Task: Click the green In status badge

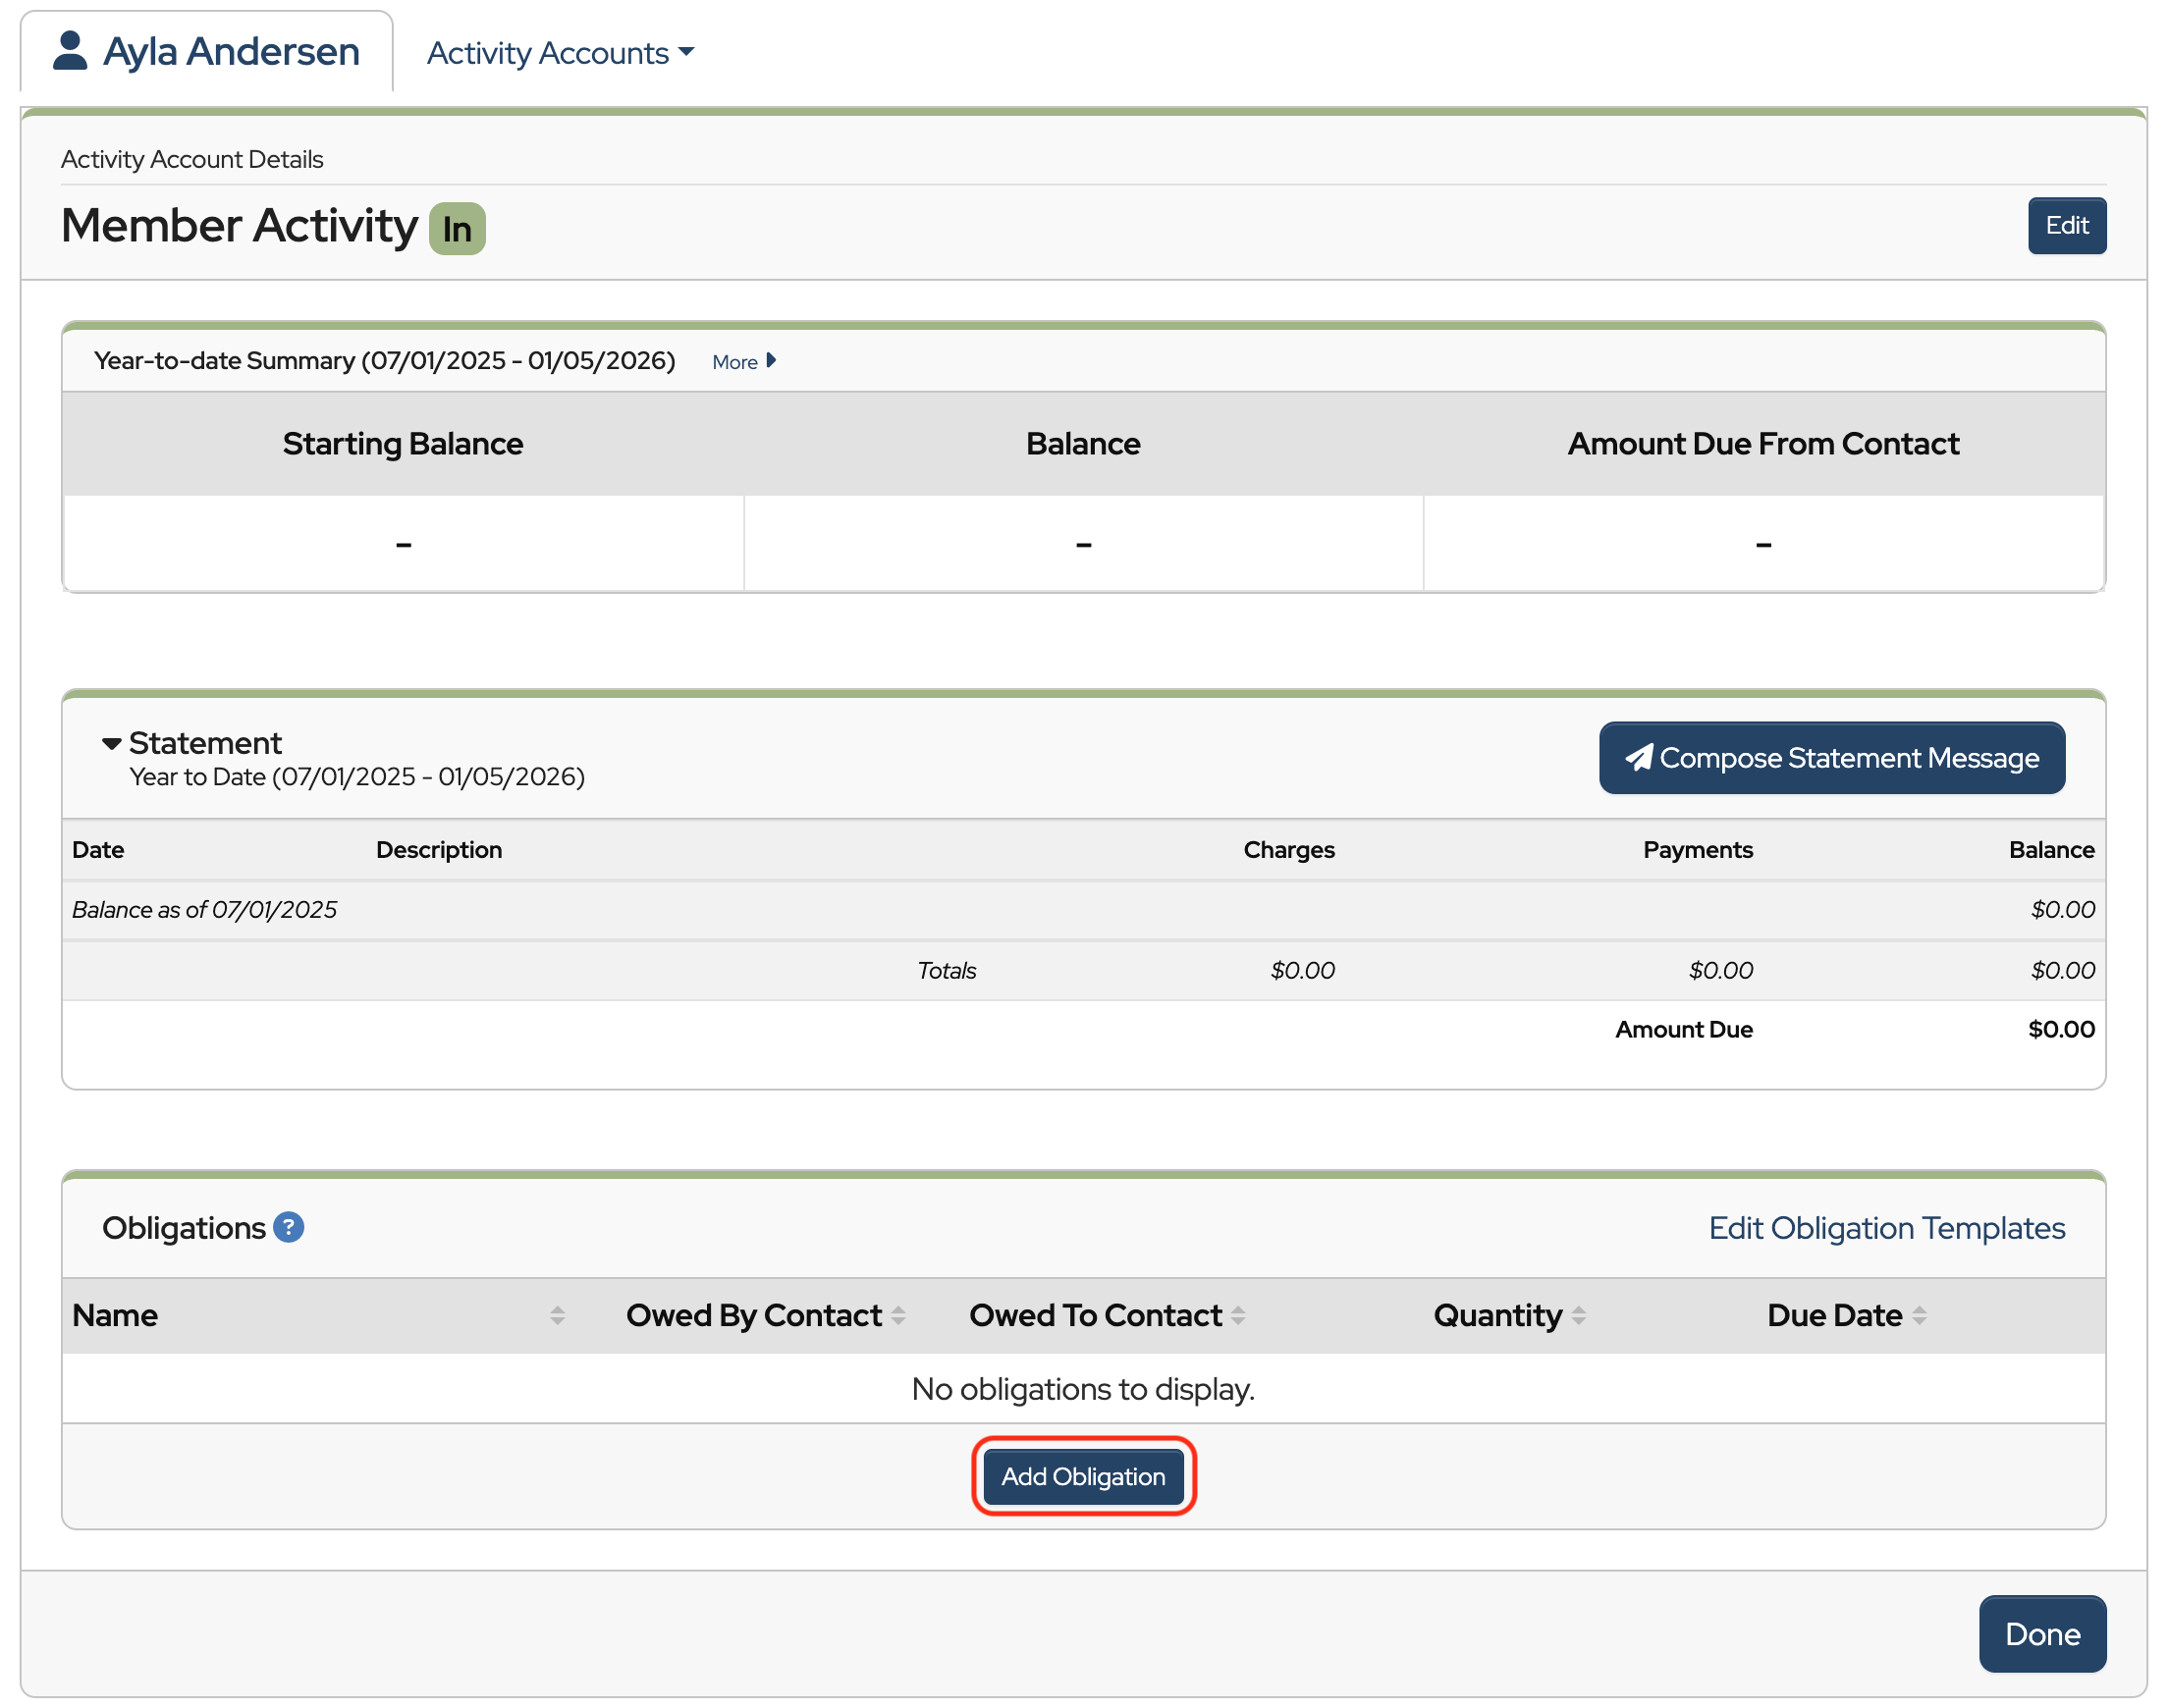Action: [x=457, y=228]
